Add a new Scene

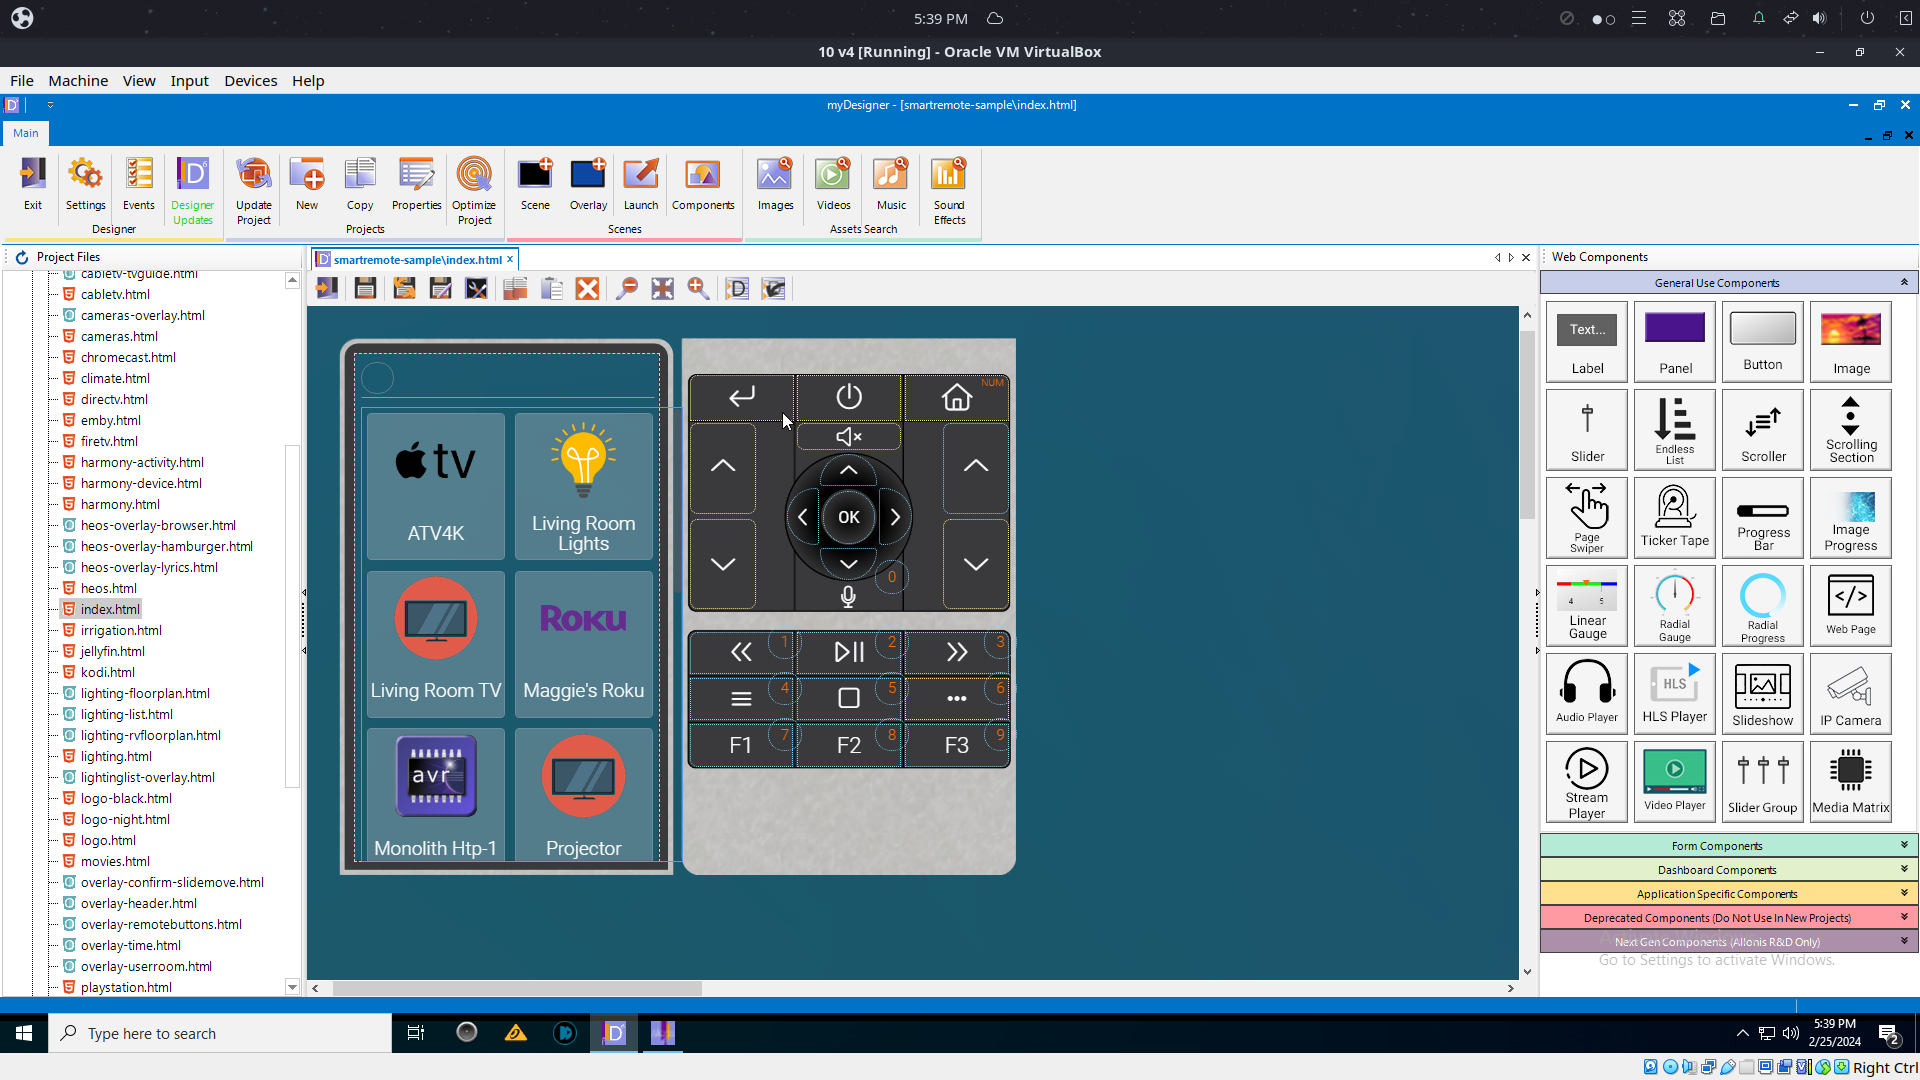[x=535, y=184]
